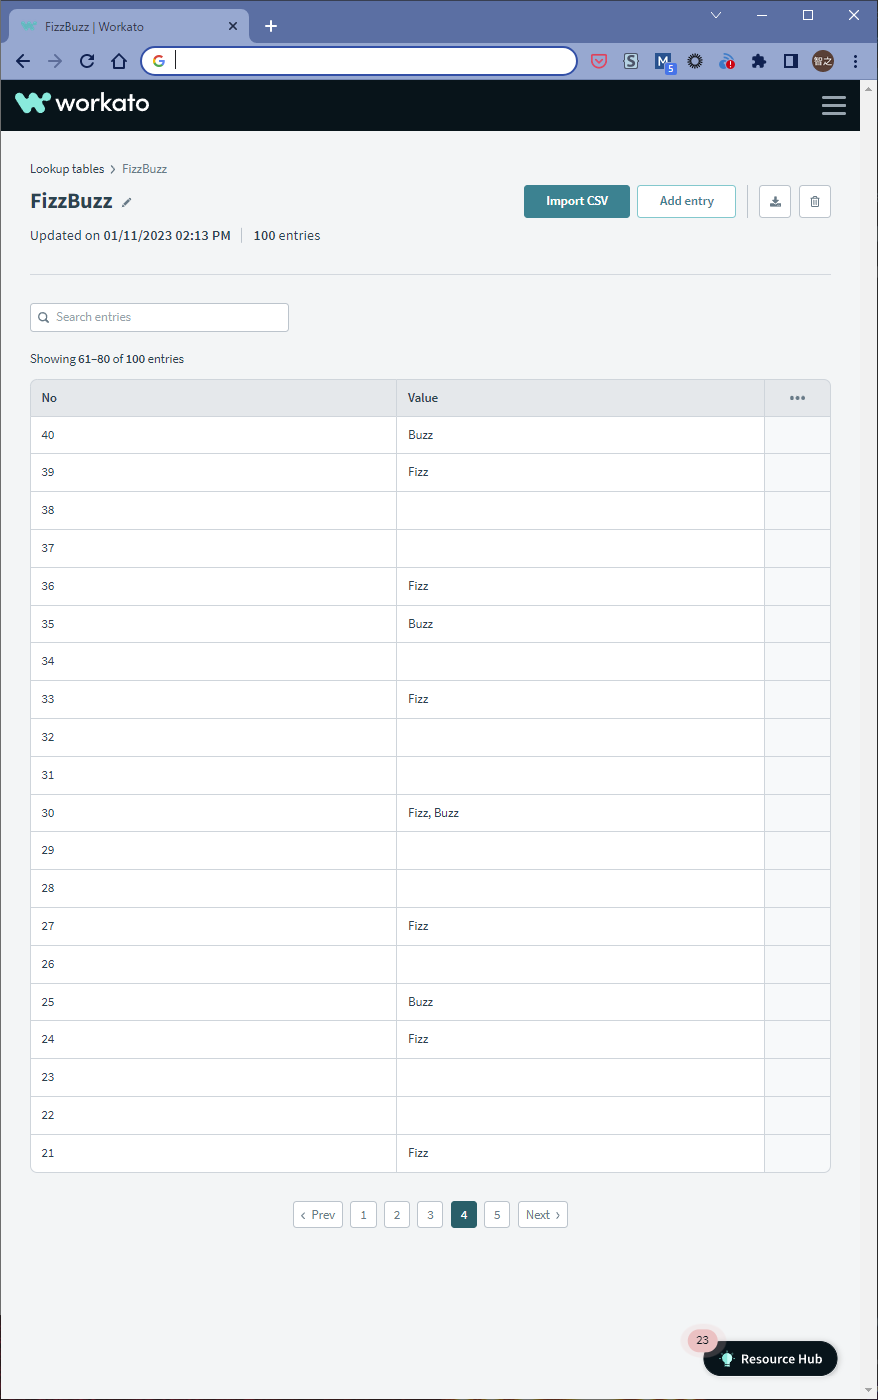Open the Resource Hub lightbulb widget
The height and width of the screenshot is (1400, 878).
point(770,1358)
